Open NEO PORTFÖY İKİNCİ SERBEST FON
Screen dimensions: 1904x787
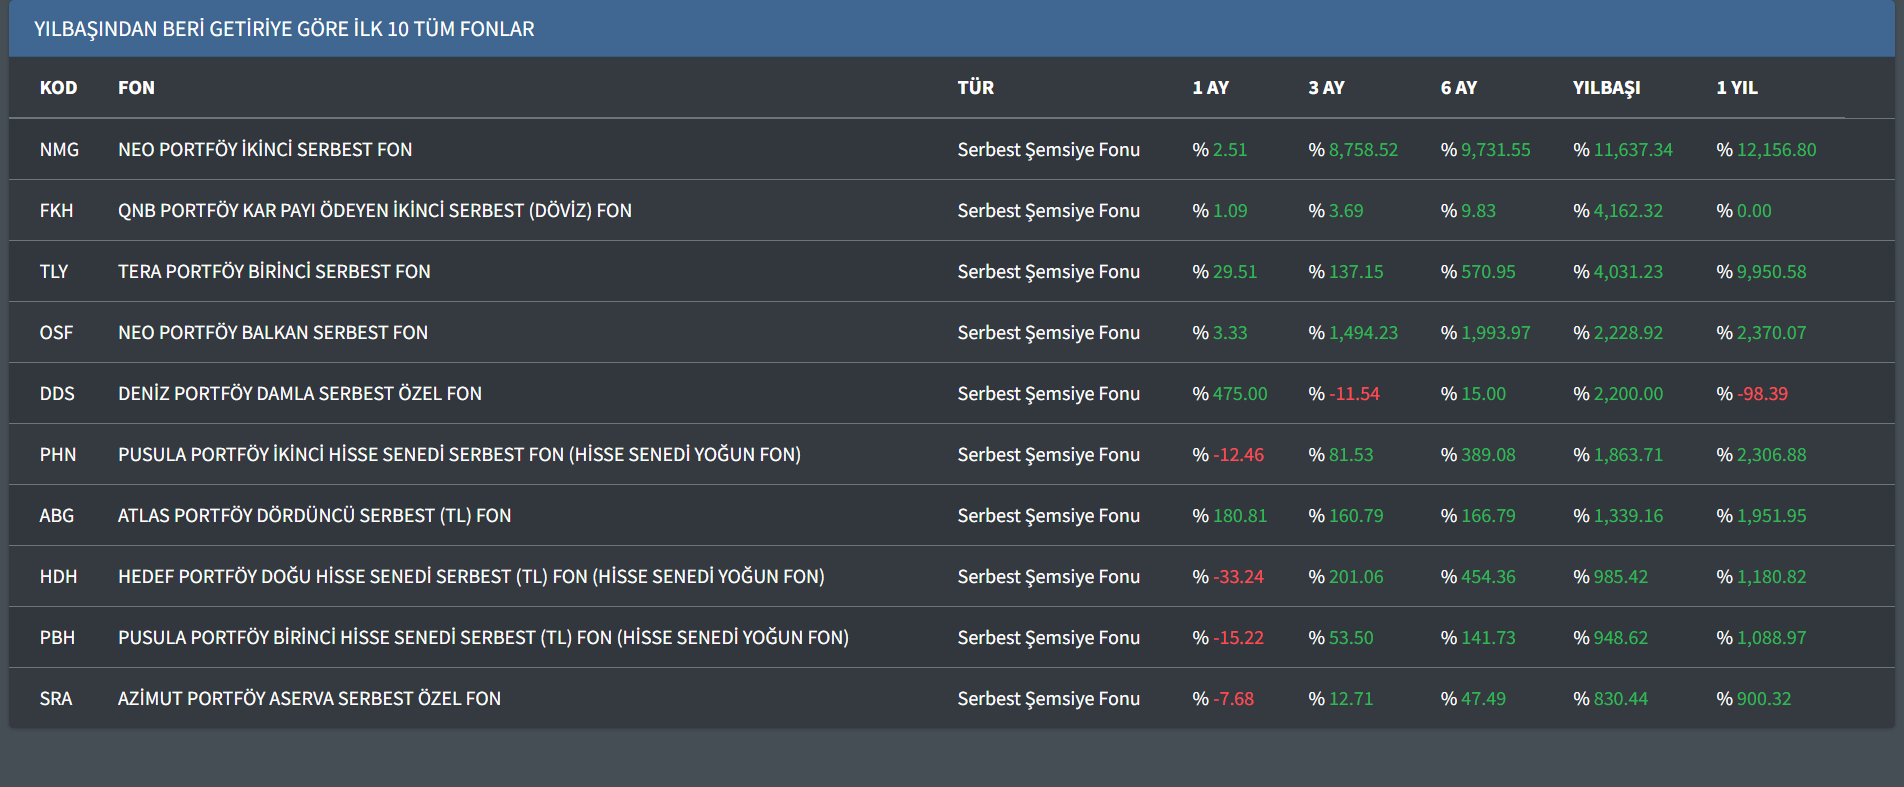(265, 150)
